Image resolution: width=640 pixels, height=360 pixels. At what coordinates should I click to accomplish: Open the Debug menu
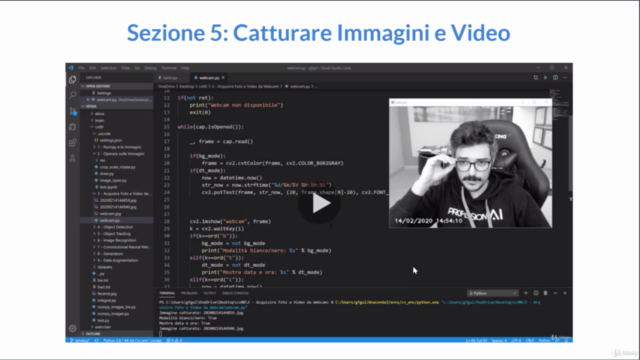click(x=150, y=68)
